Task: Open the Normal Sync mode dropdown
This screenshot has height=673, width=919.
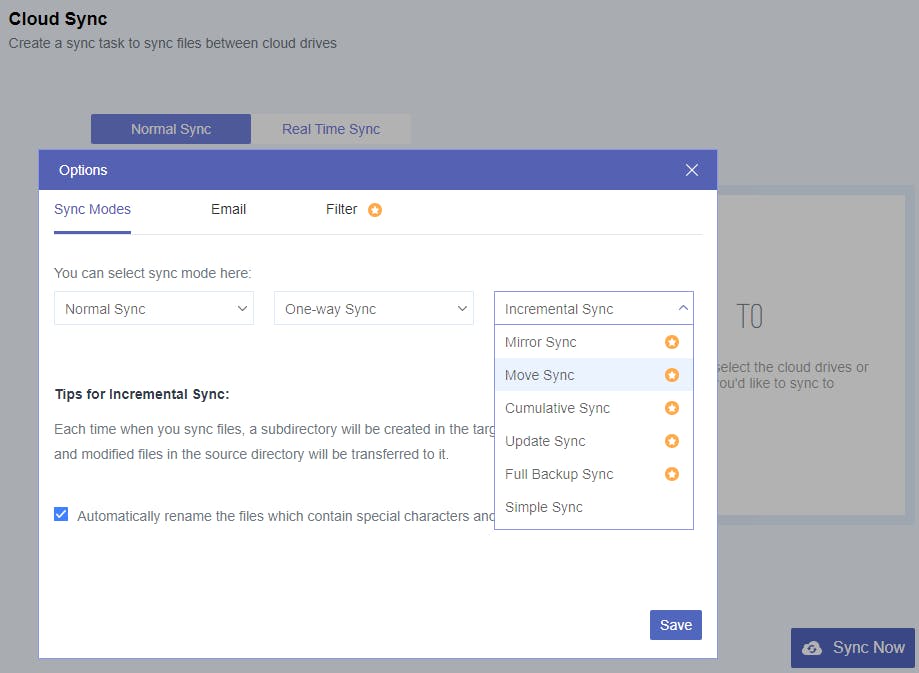Action: 154,309
